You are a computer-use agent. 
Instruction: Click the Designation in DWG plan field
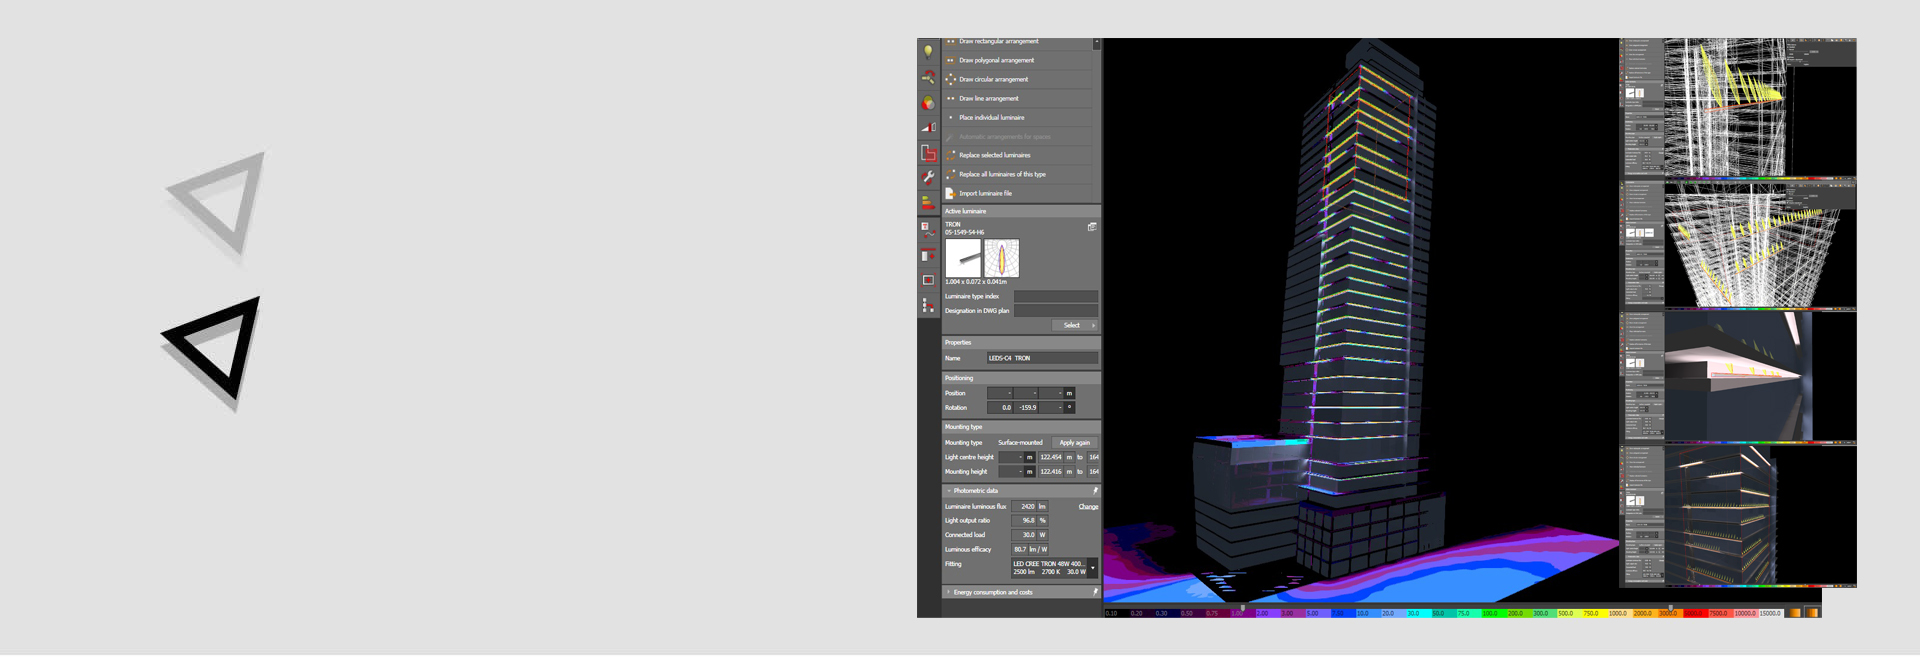pyautogui.click(x=1056, y=311)
